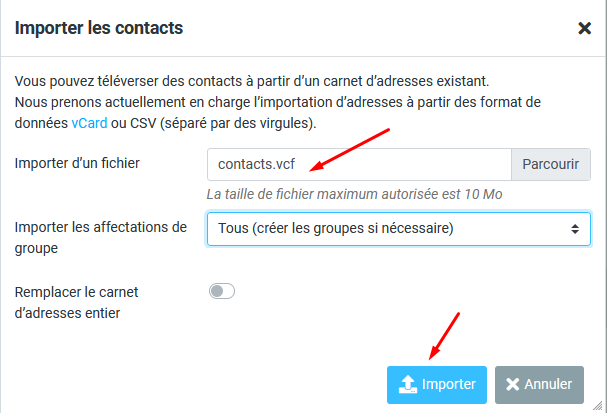Viewport: 607px width, 413px height.
Task: Click the upload icon on Importer button
Action: coord(408,384)
